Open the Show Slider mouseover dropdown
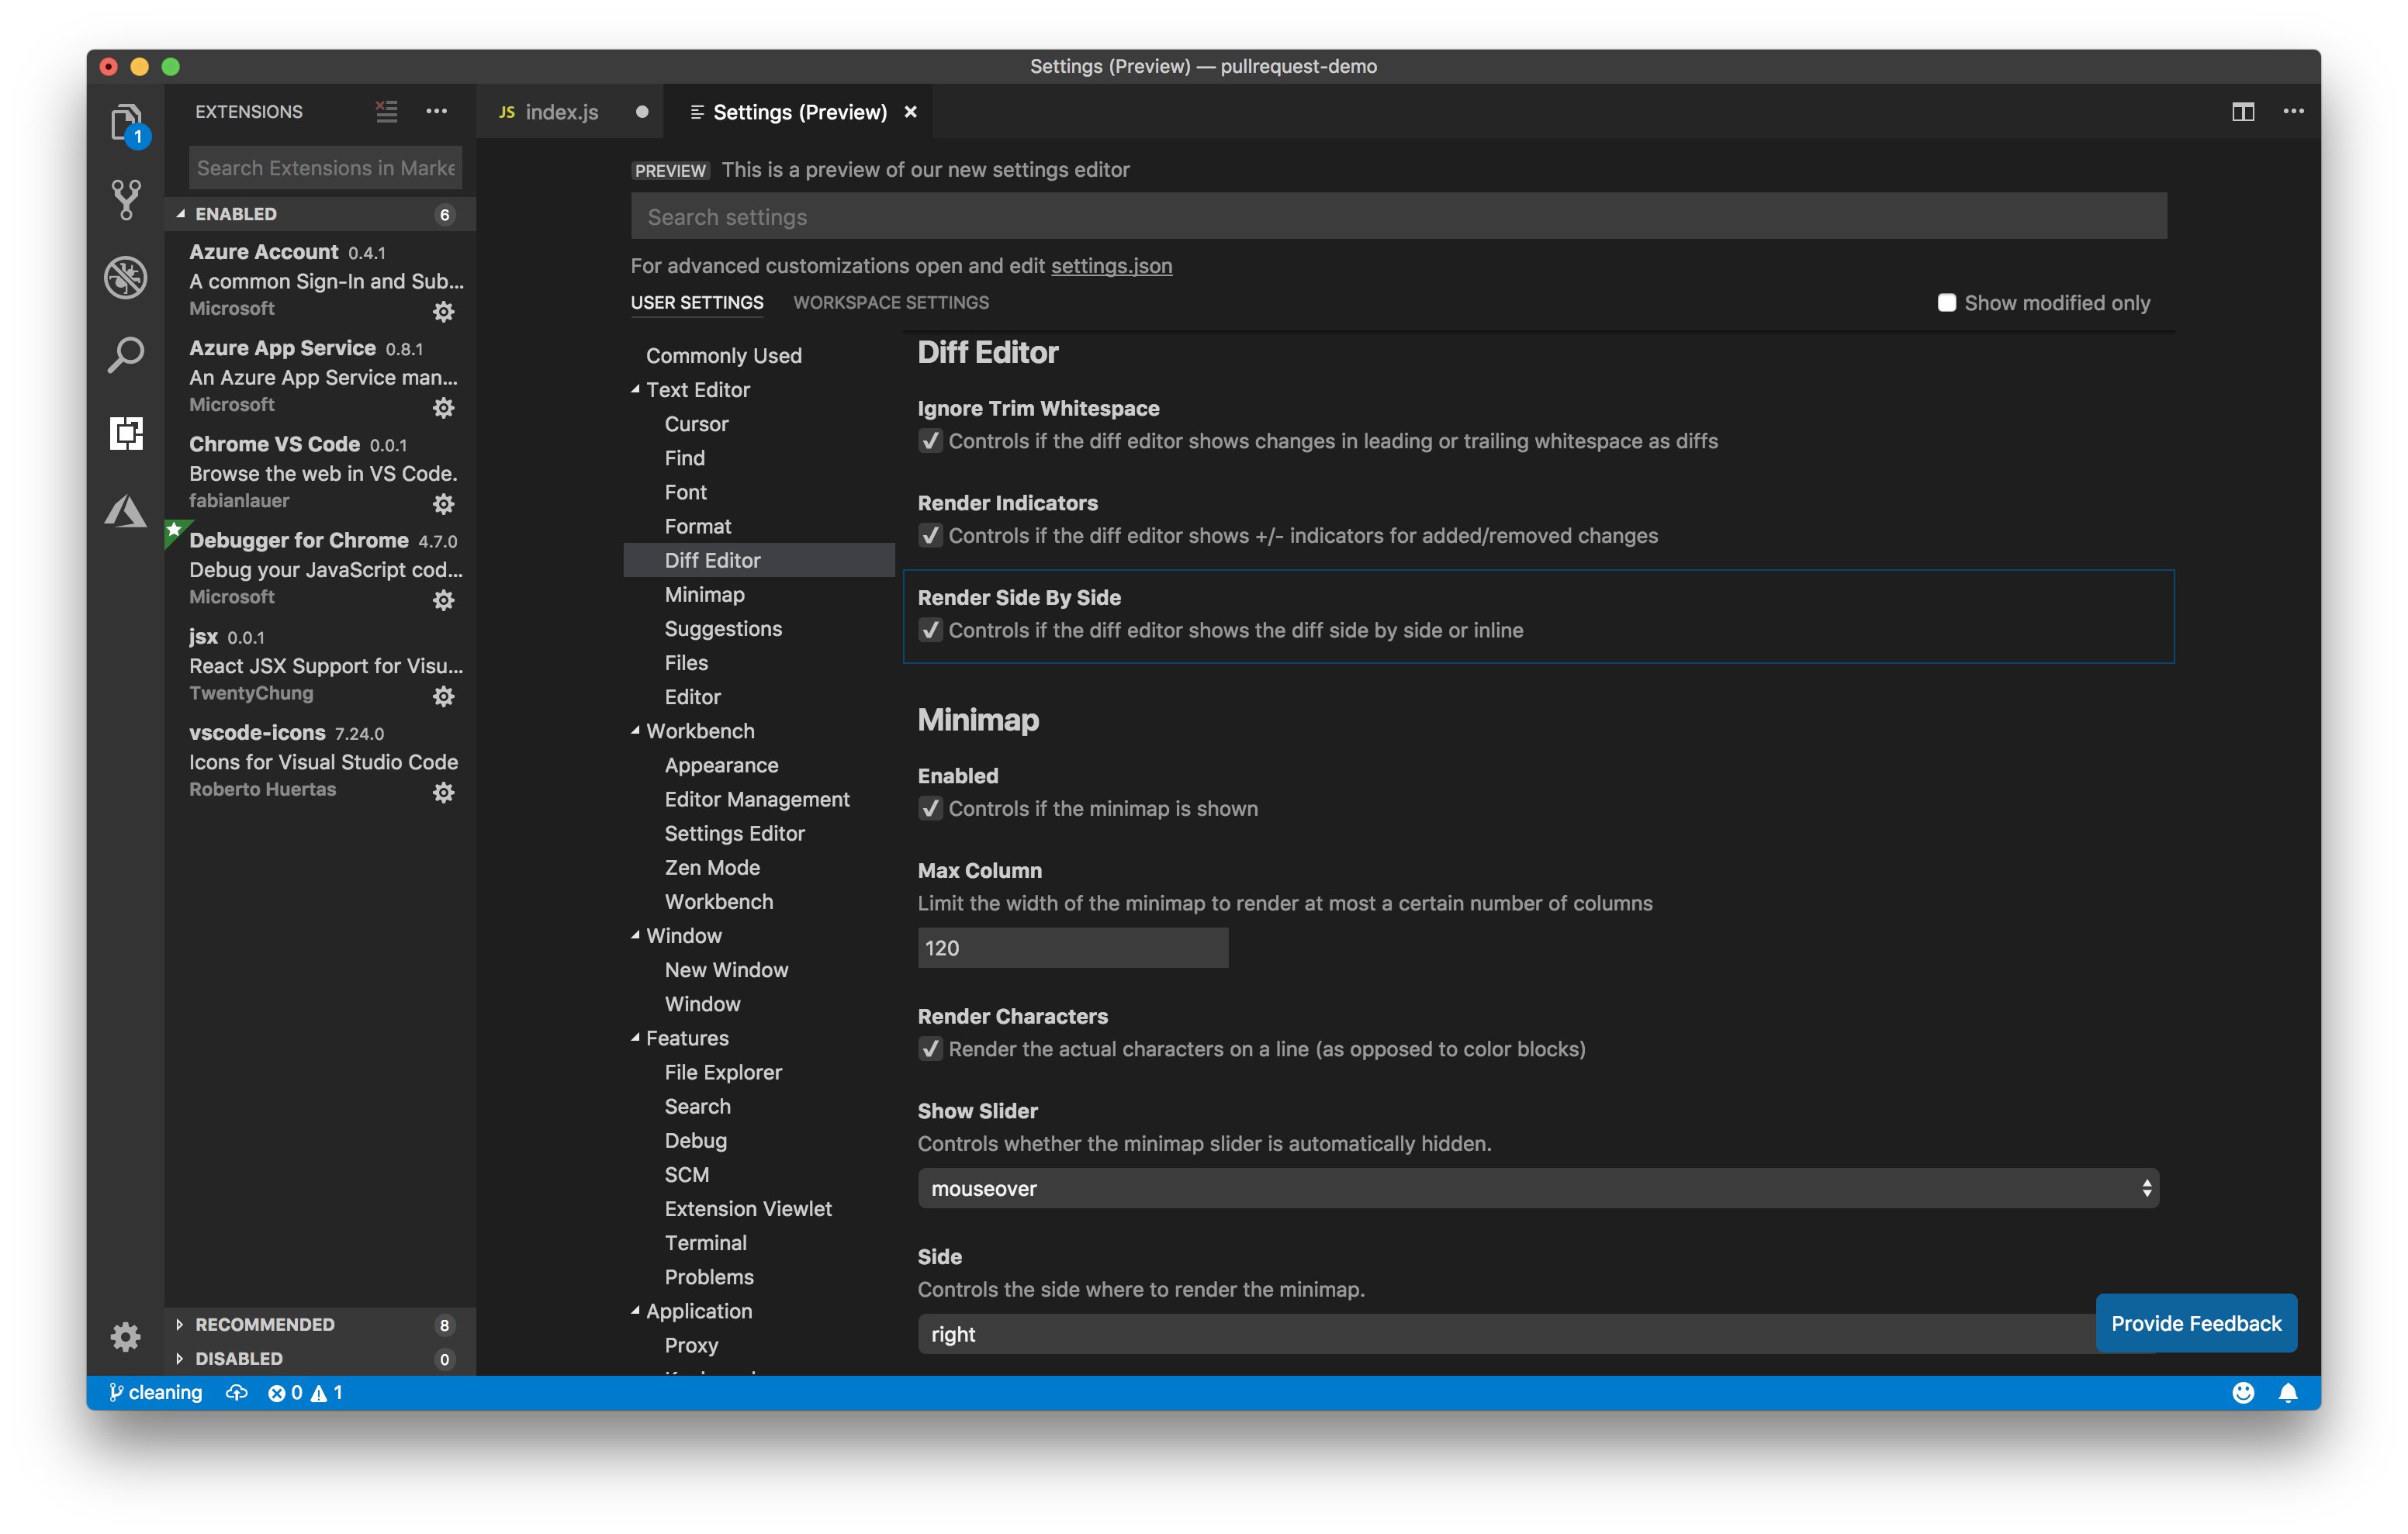 click(1537, 1188)
